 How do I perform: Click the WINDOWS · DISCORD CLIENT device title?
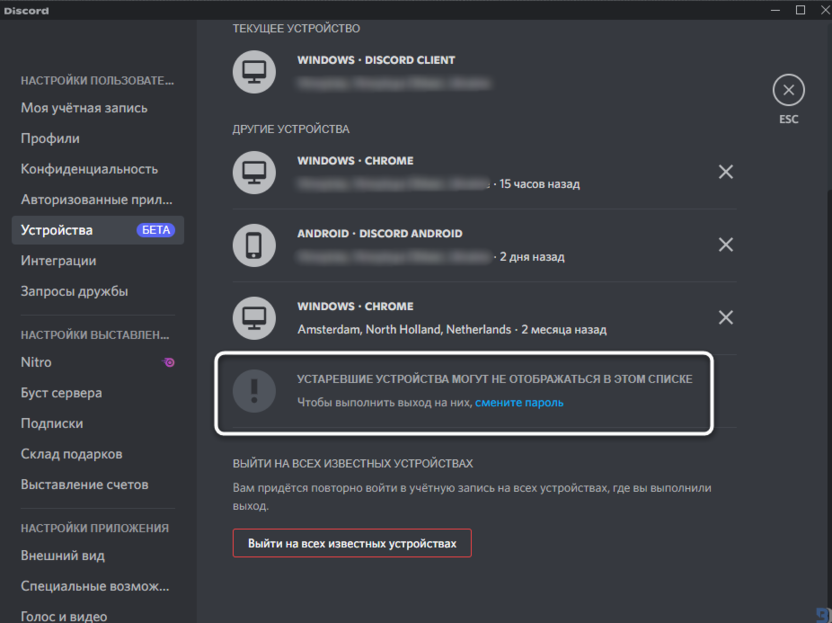tap(376, 60)
